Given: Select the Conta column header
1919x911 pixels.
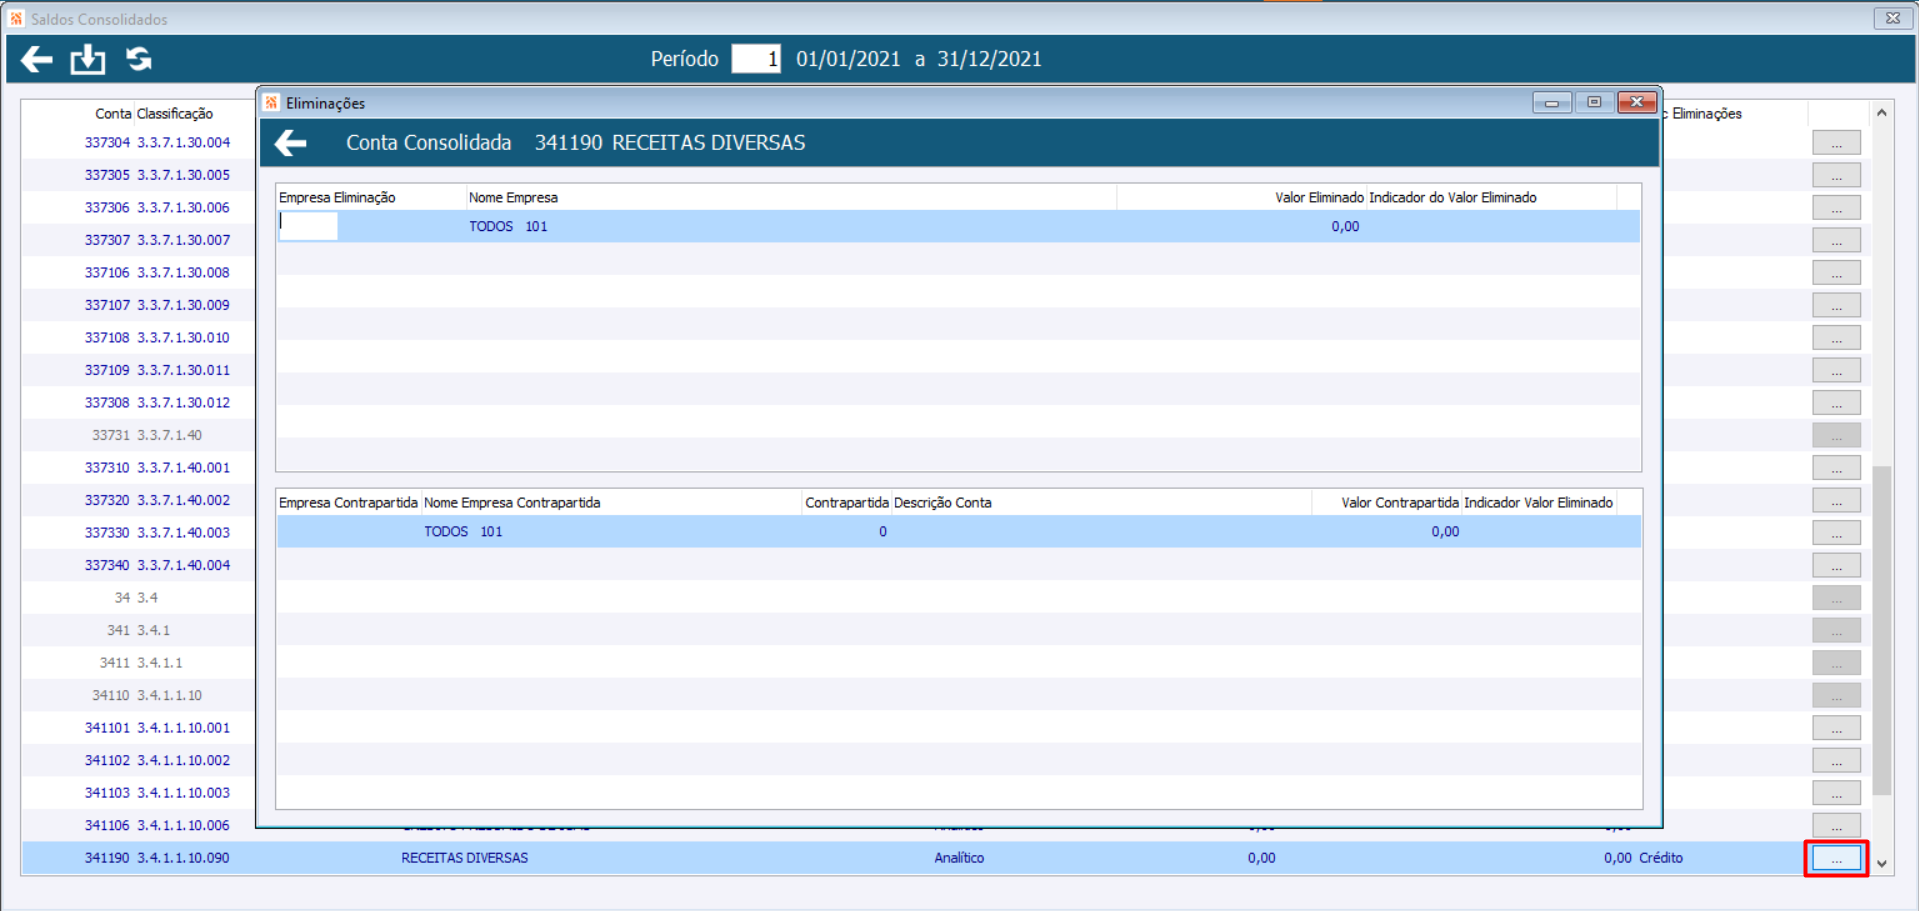Looking at the screenshot, I should (113, 114).
